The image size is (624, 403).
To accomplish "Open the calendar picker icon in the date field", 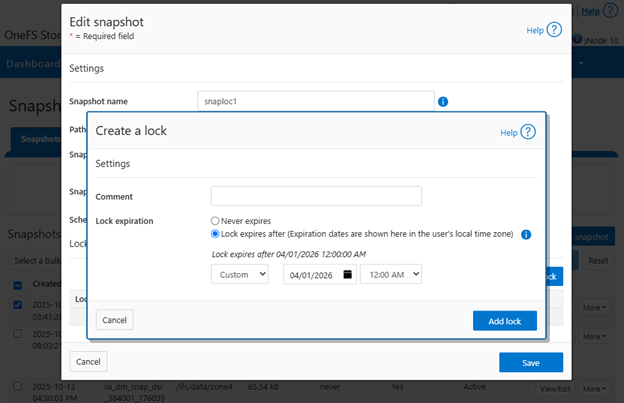I will point(347,274).
